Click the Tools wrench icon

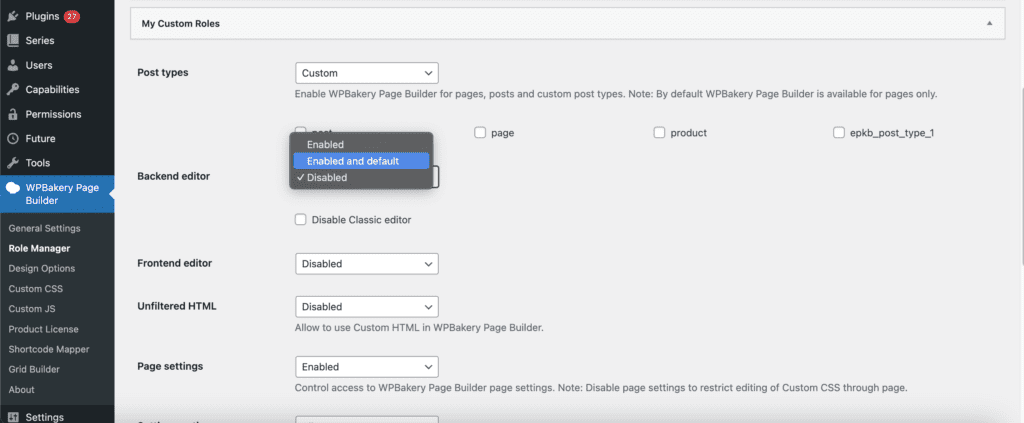click(x=12, y=163)
